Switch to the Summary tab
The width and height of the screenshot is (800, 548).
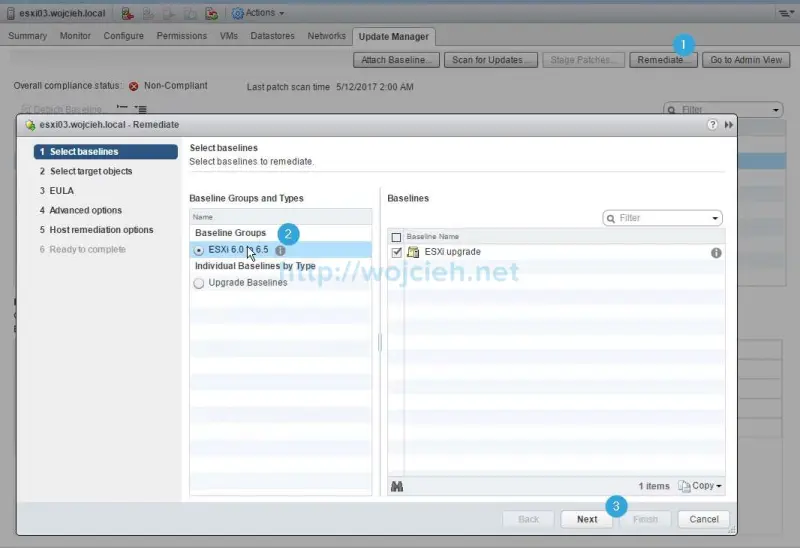[x=28, y=36]
